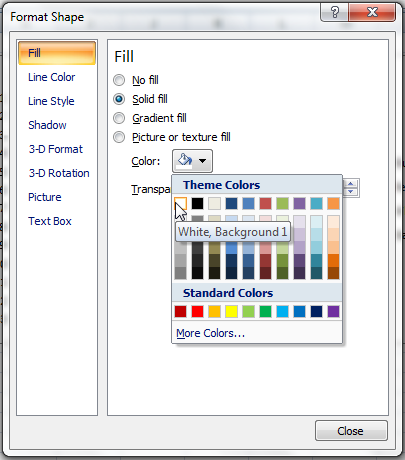Click the help question mark icon

(x=334, y=12)
